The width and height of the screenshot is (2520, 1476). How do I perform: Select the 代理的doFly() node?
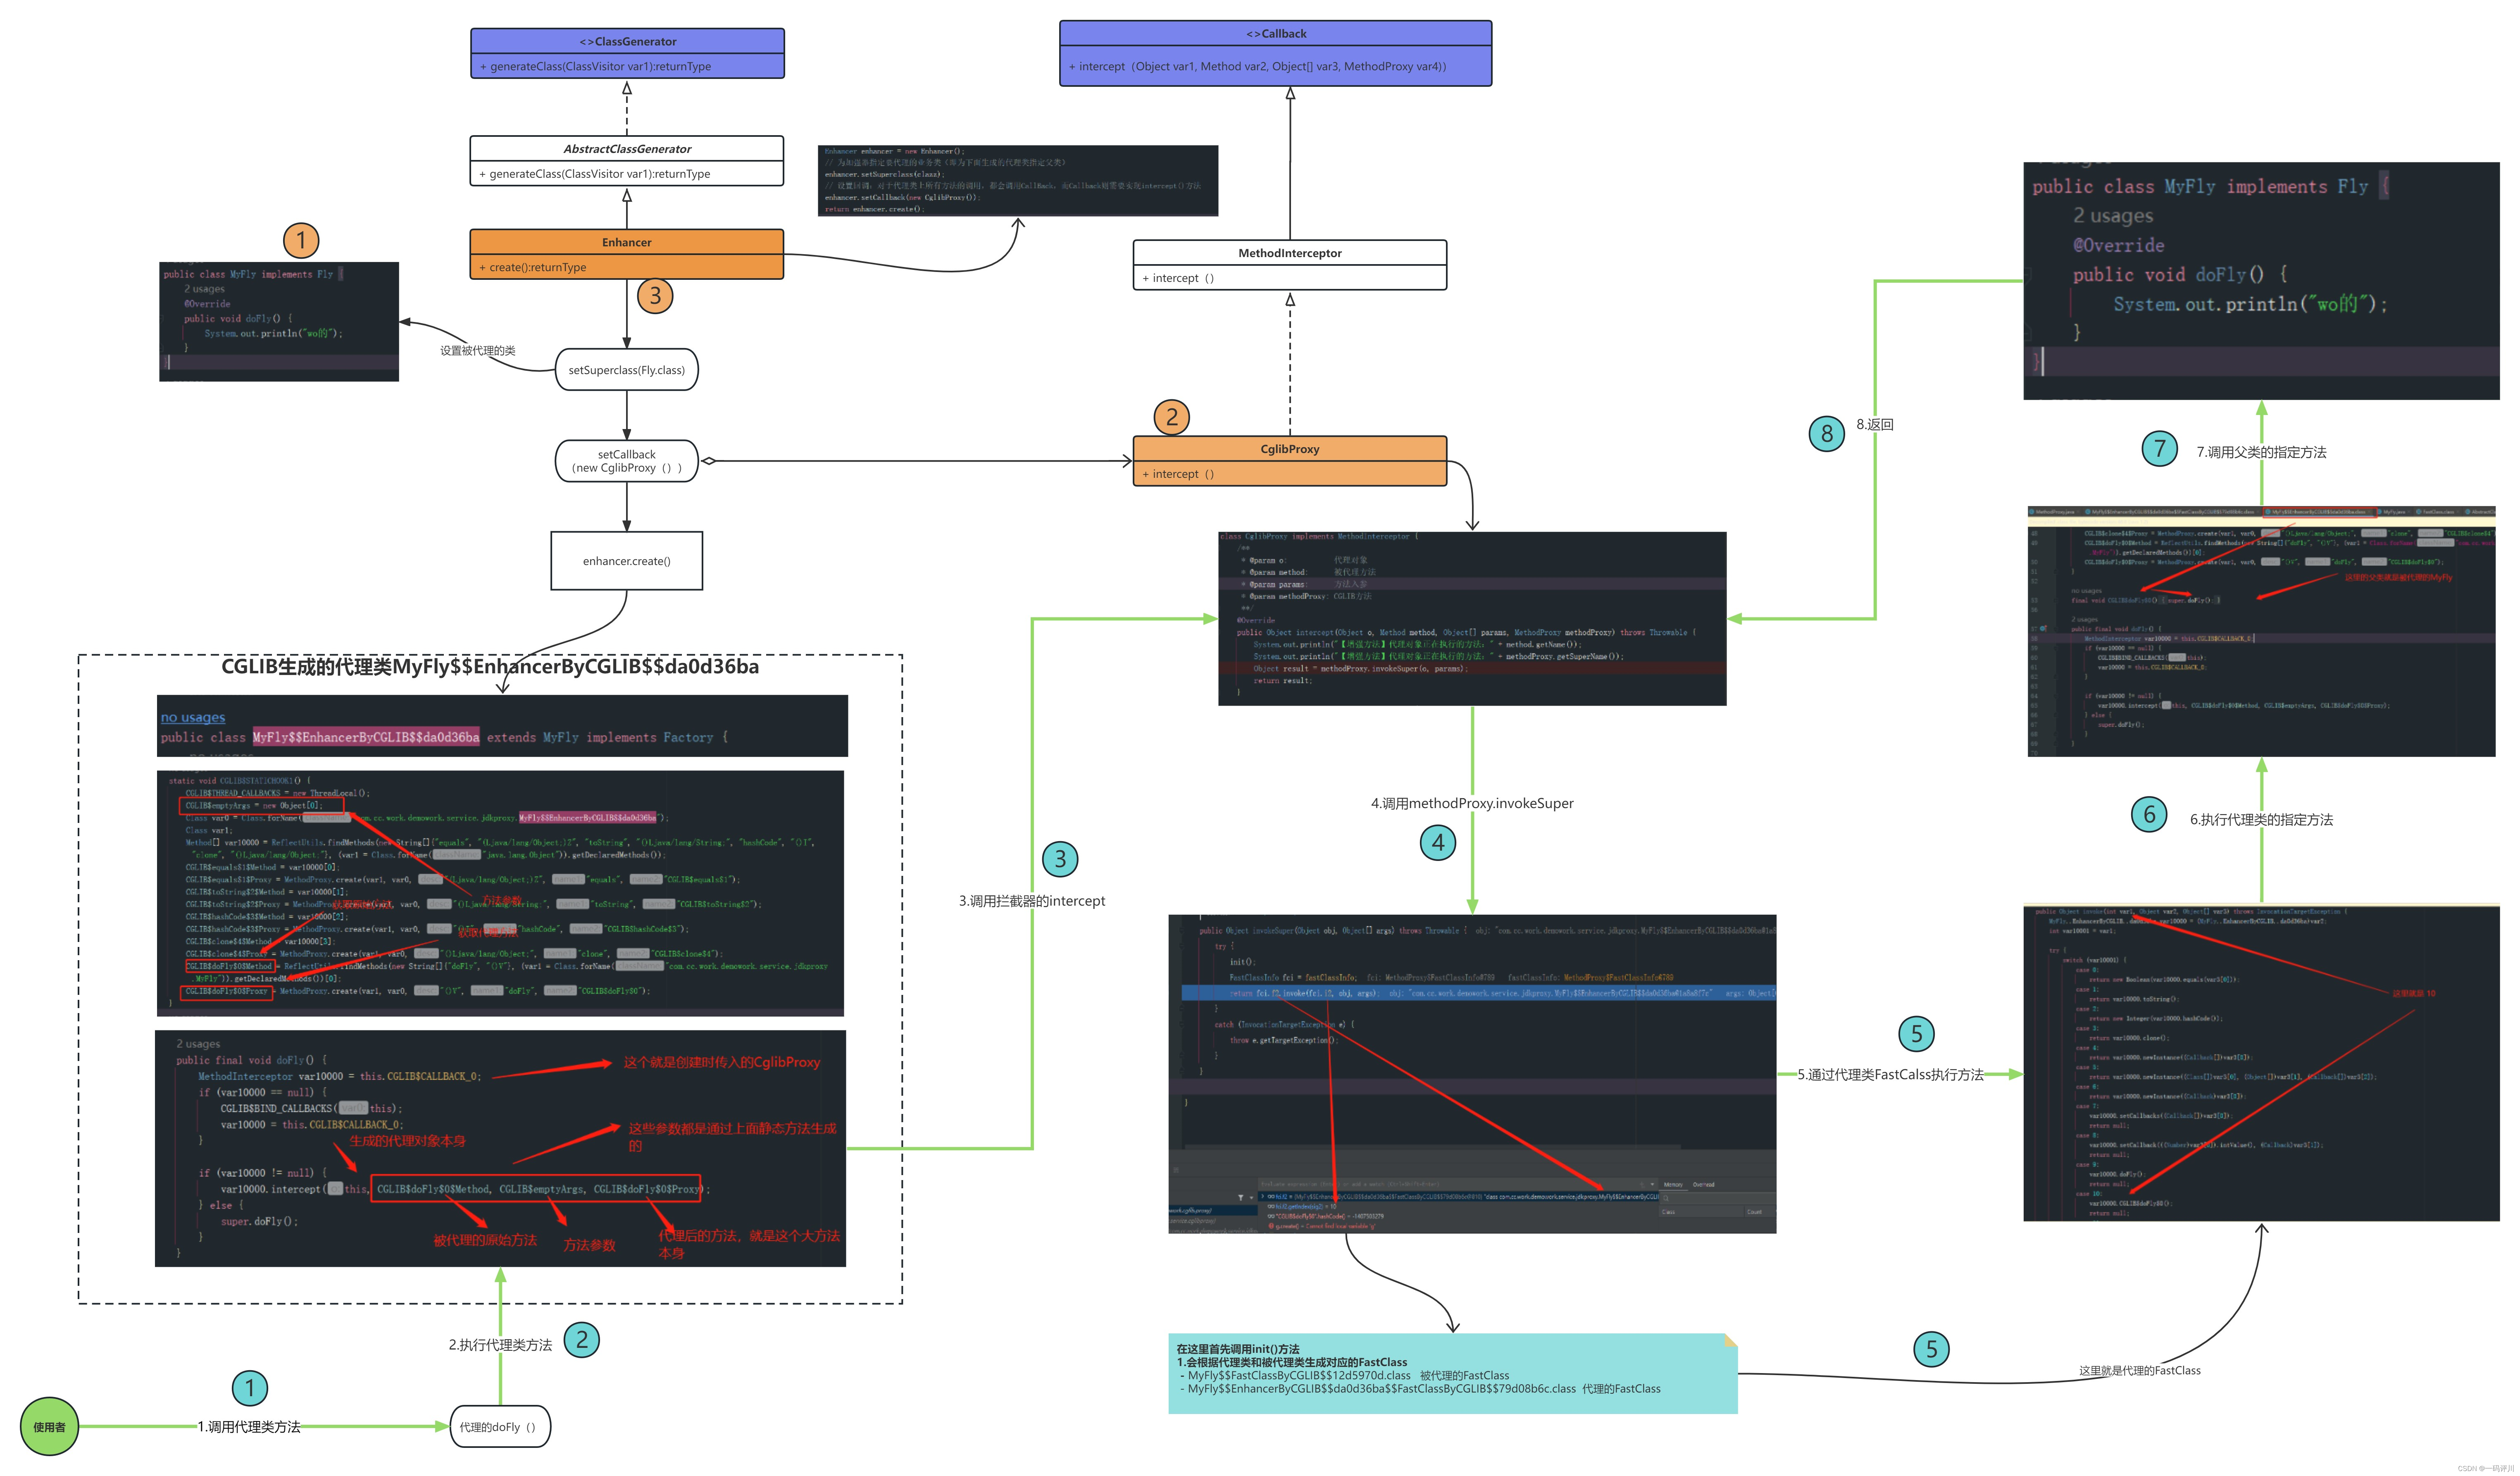click(500, 1427)
